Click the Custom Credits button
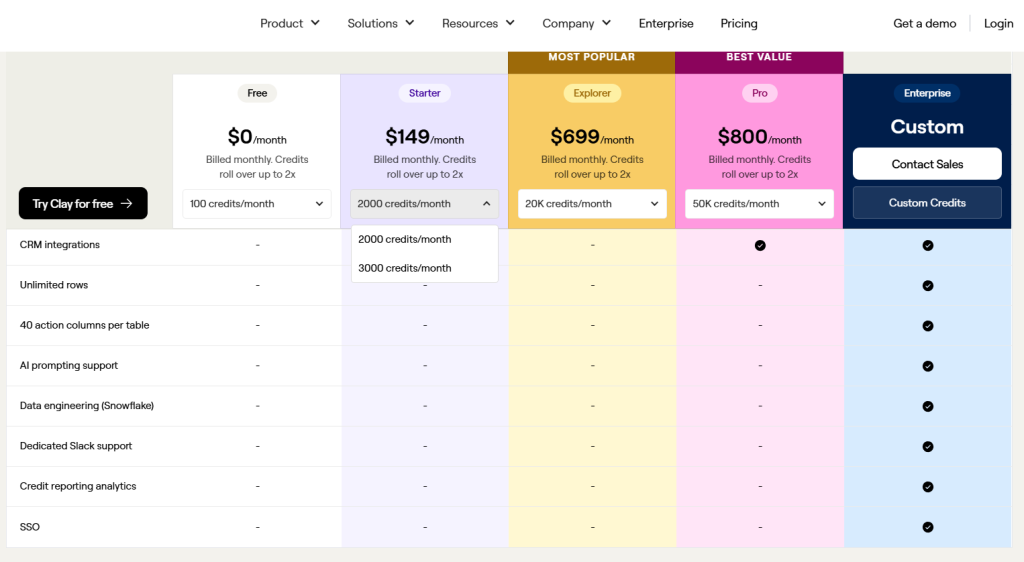 coord(927,203)
